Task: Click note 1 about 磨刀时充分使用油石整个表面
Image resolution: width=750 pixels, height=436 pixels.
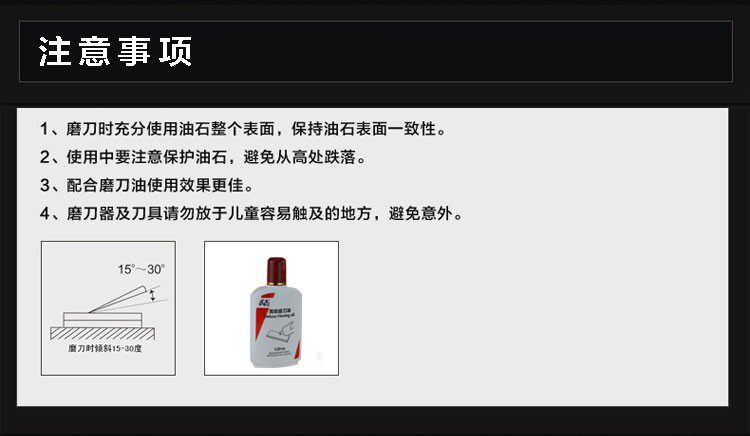Action: coord(243,129)
